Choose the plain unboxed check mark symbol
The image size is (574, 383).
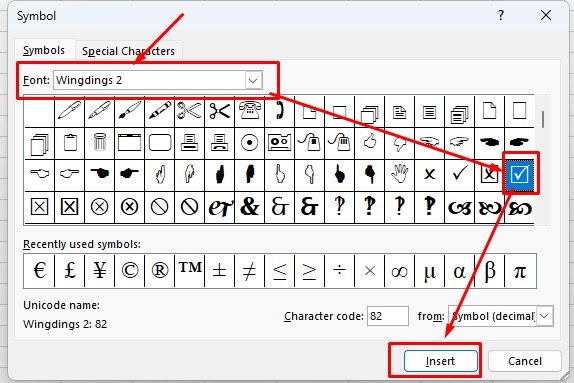click(459, 174)
